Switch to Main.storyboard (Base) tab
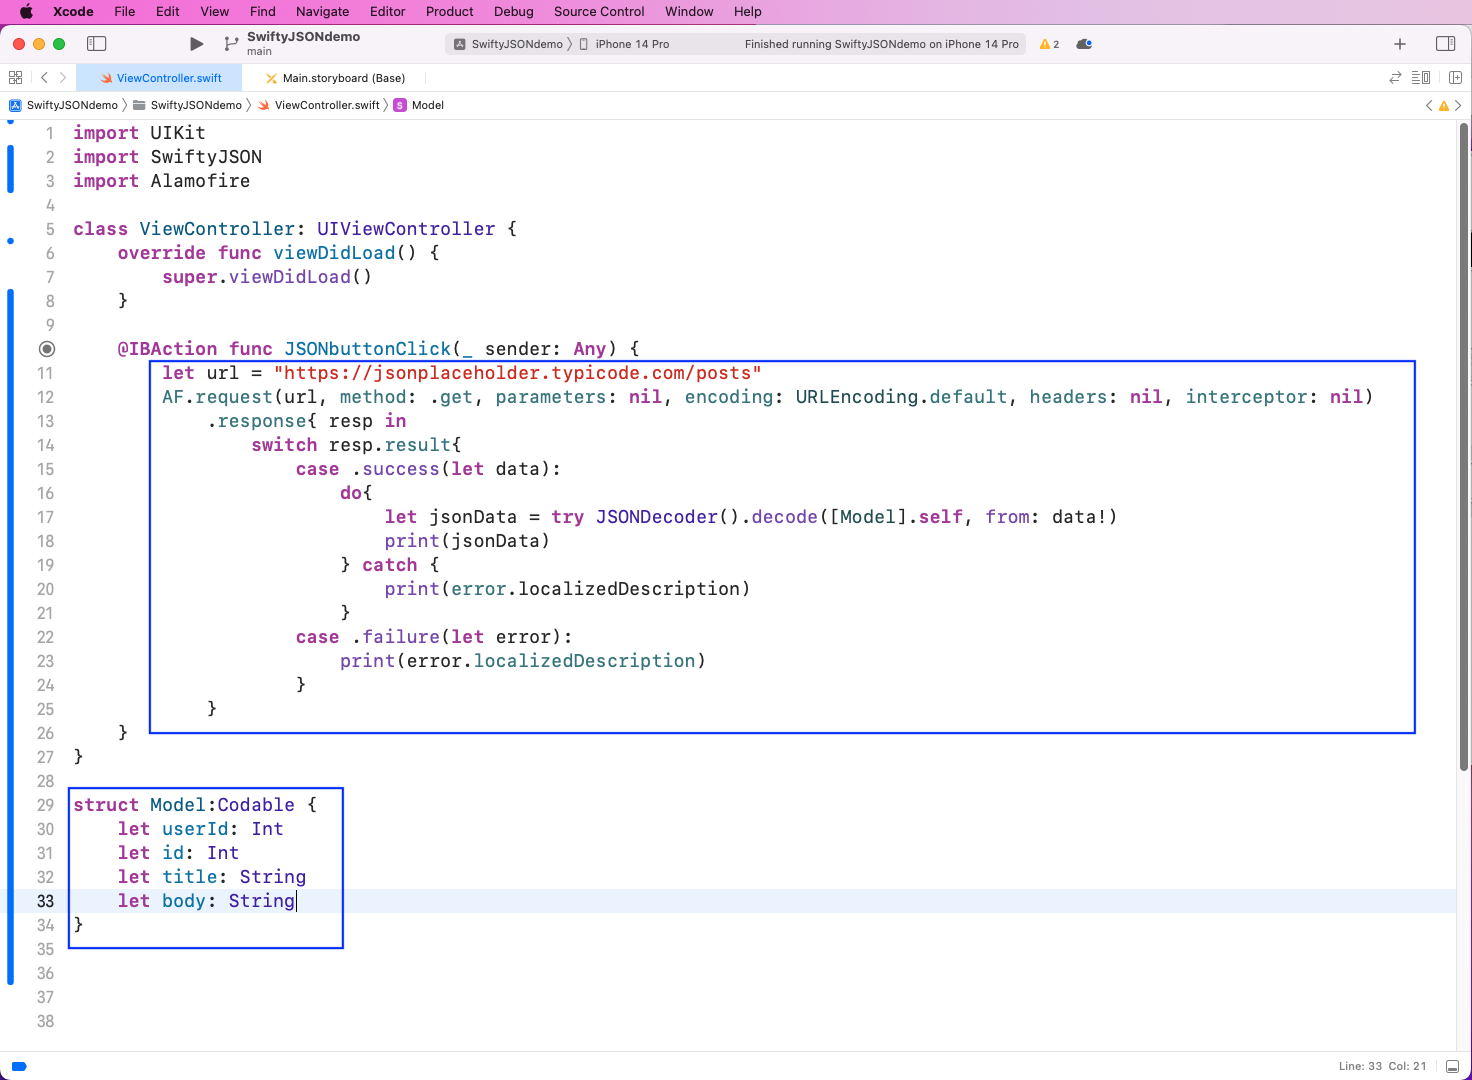The width and height of the screenshot is (1472, 1080). (x=335, y=78)
